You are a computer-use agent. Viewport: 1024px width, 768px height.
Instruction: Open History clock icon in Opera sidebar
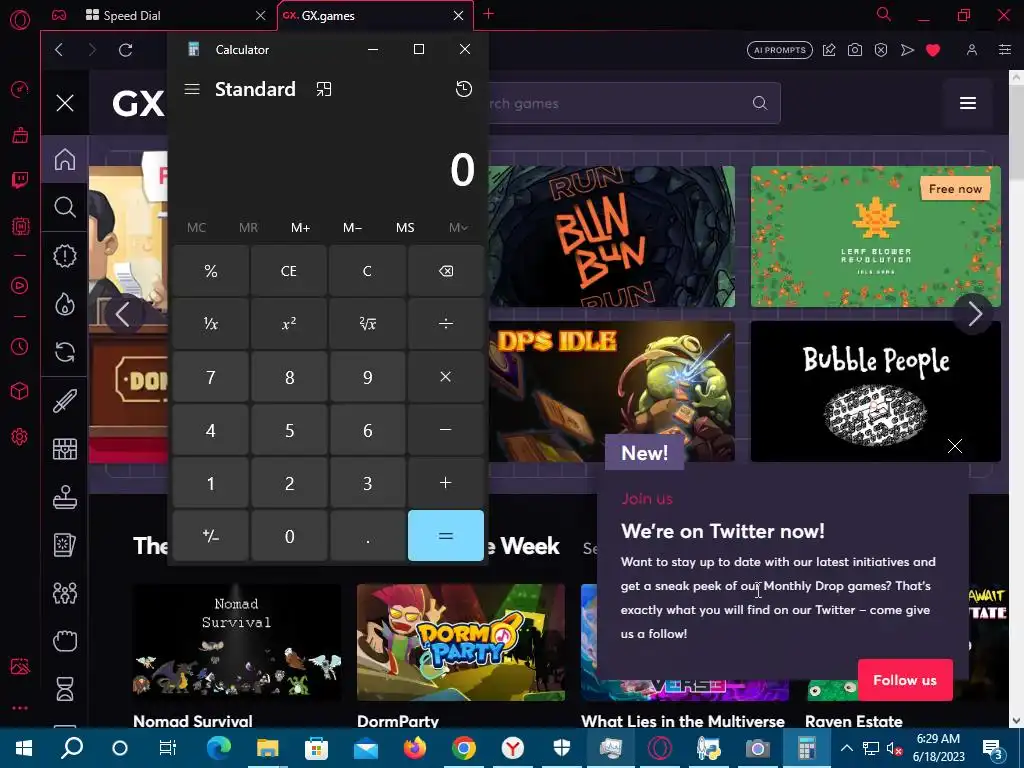(x=20, y=346)
